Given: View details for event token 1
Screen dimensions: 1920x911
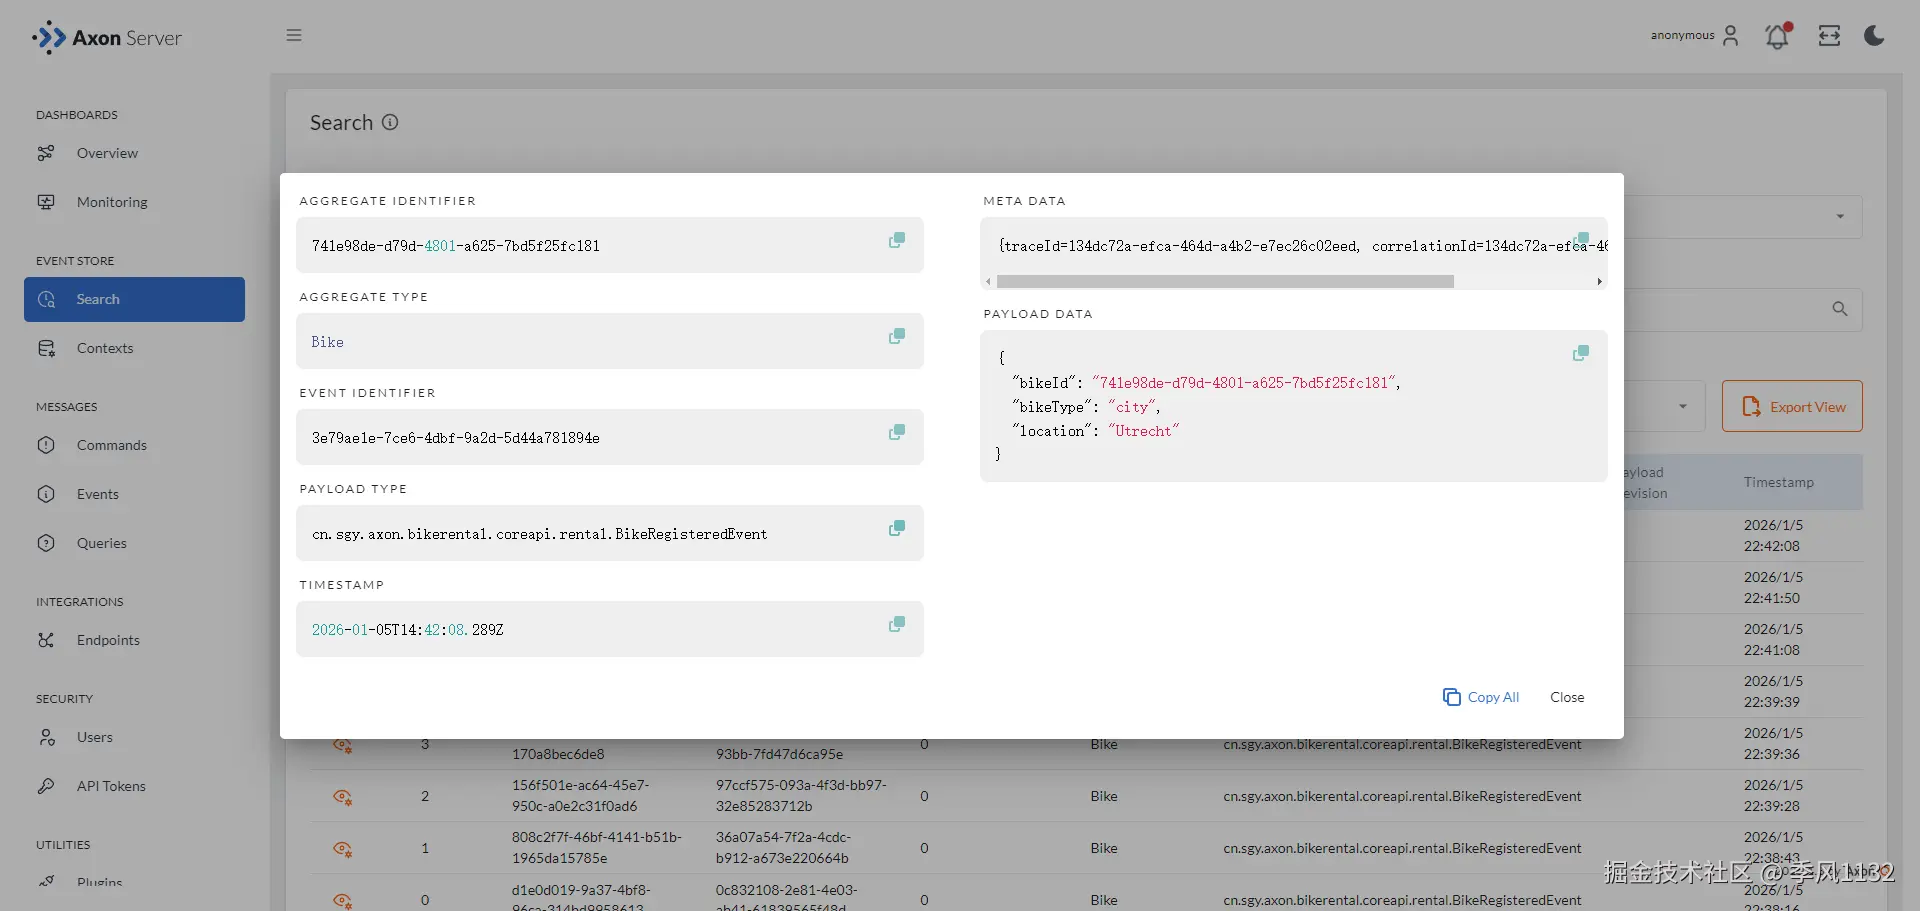Looking at the screenshot, I should [x=342, y=849].
